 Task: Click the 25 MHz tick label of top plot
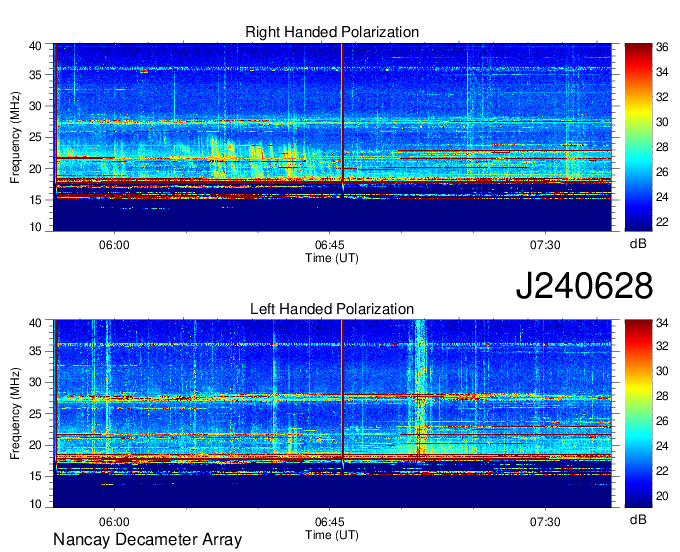click(35, 137)
